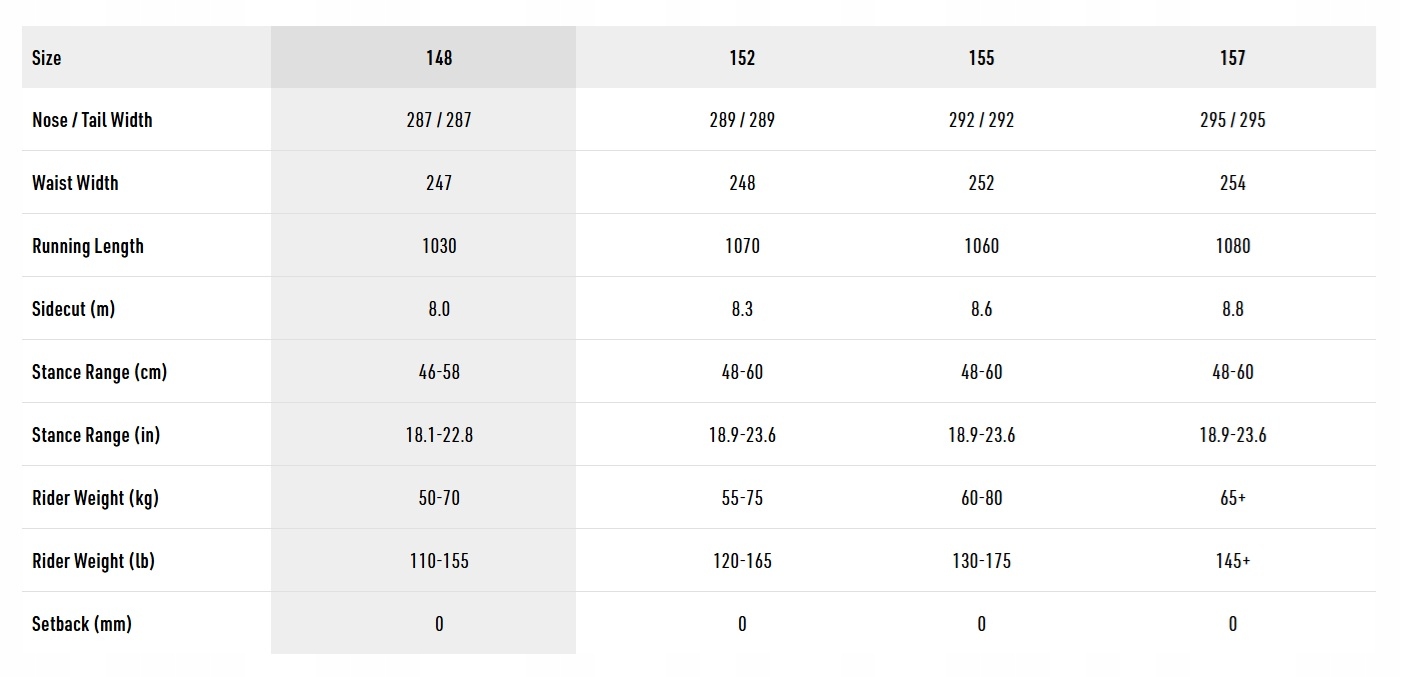Select the 152 size column header
The height and width of the screenshot is (677, 1401).
pos(742,58)
